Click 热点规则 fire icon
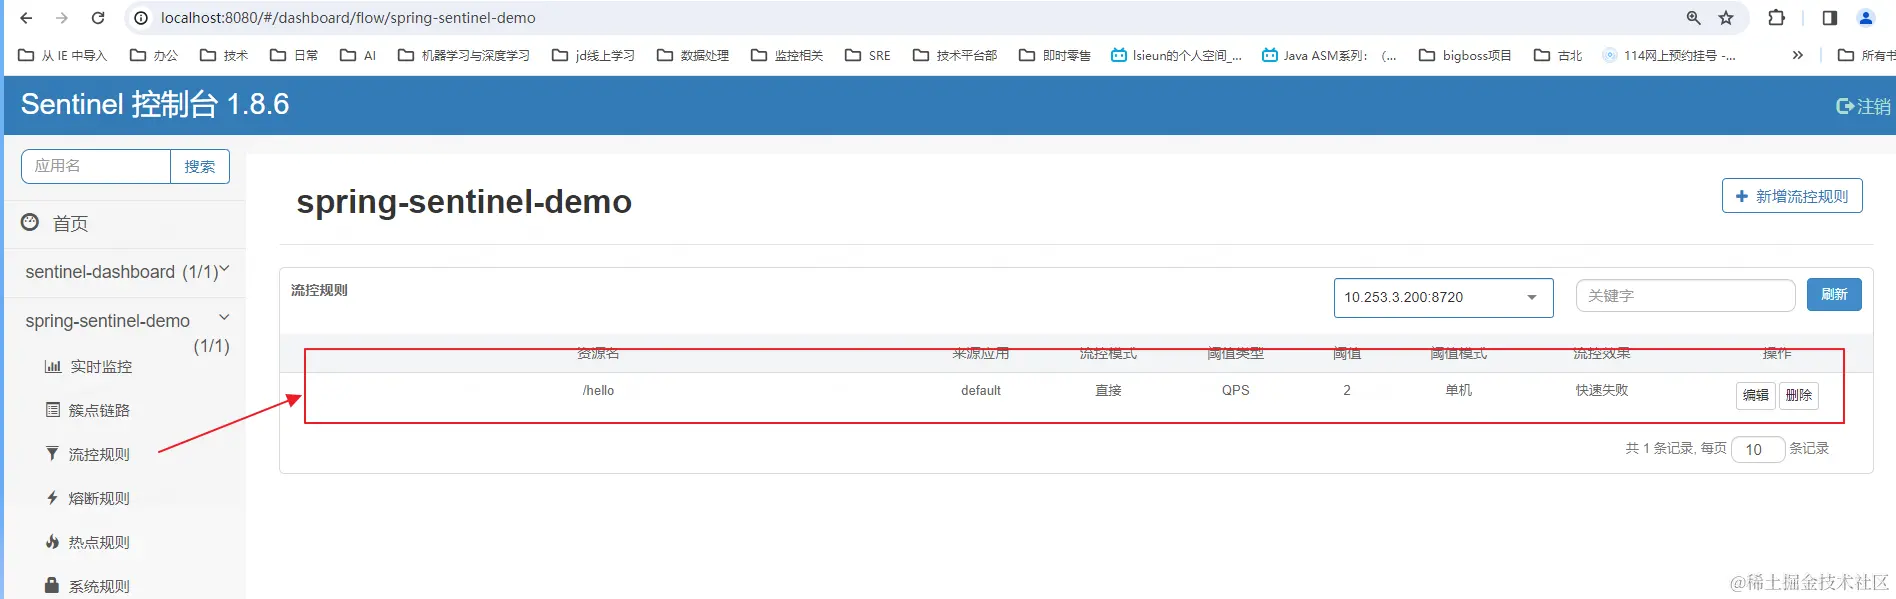Image resolution: width=1896 pixels, height=599 pixels. [52, 542]
